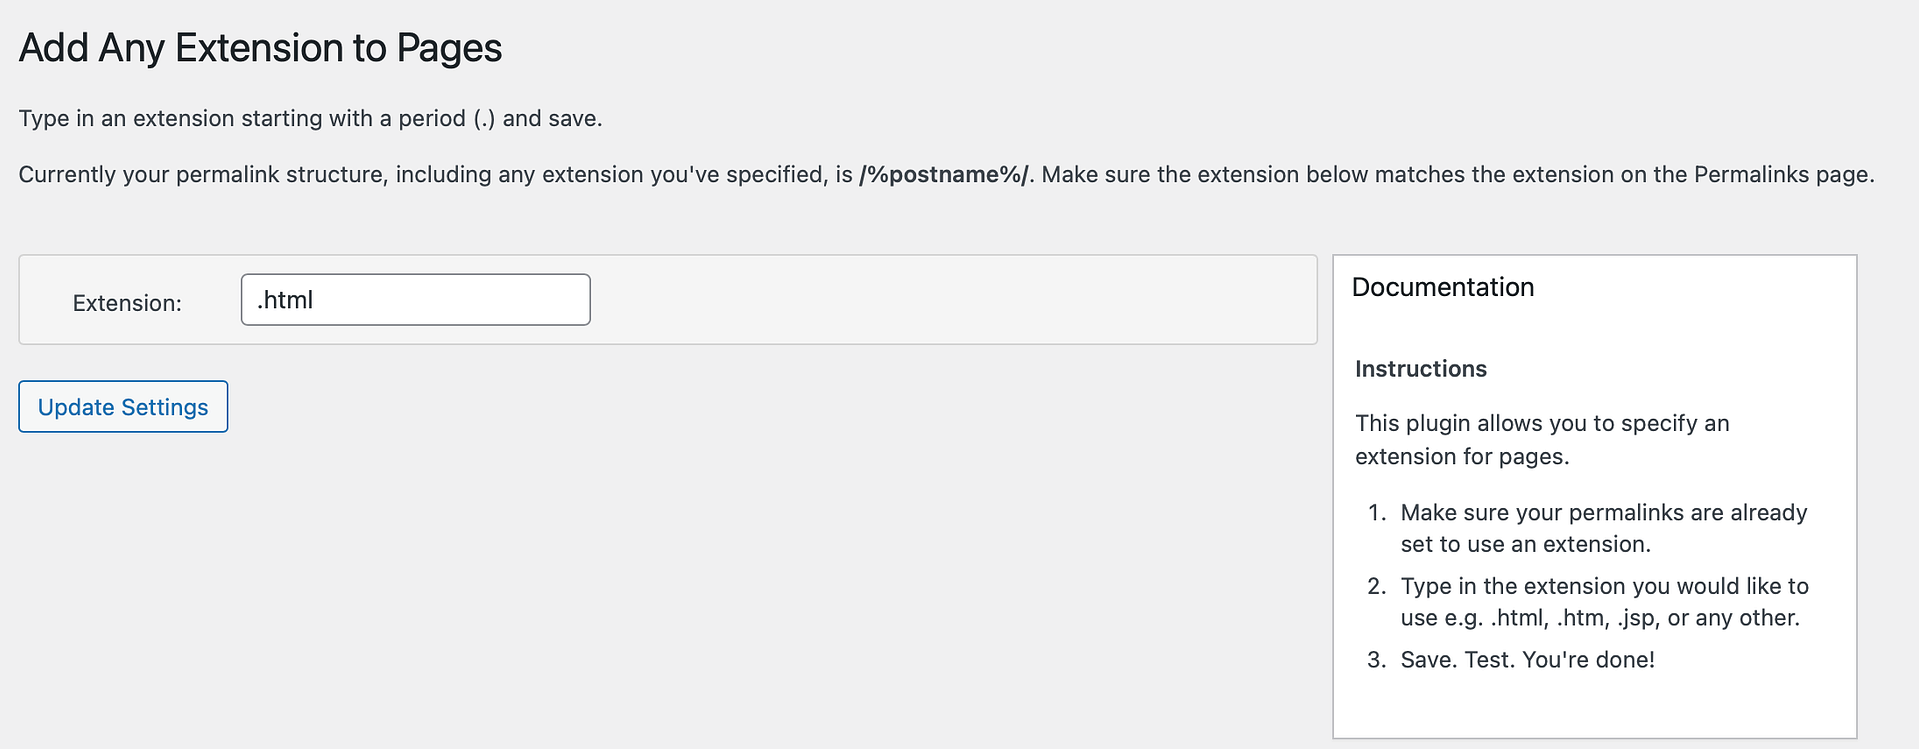1919x749 pixels.
Task: Click the 'Type in an extension starting' sentence
Action: (x=310, y=118)
